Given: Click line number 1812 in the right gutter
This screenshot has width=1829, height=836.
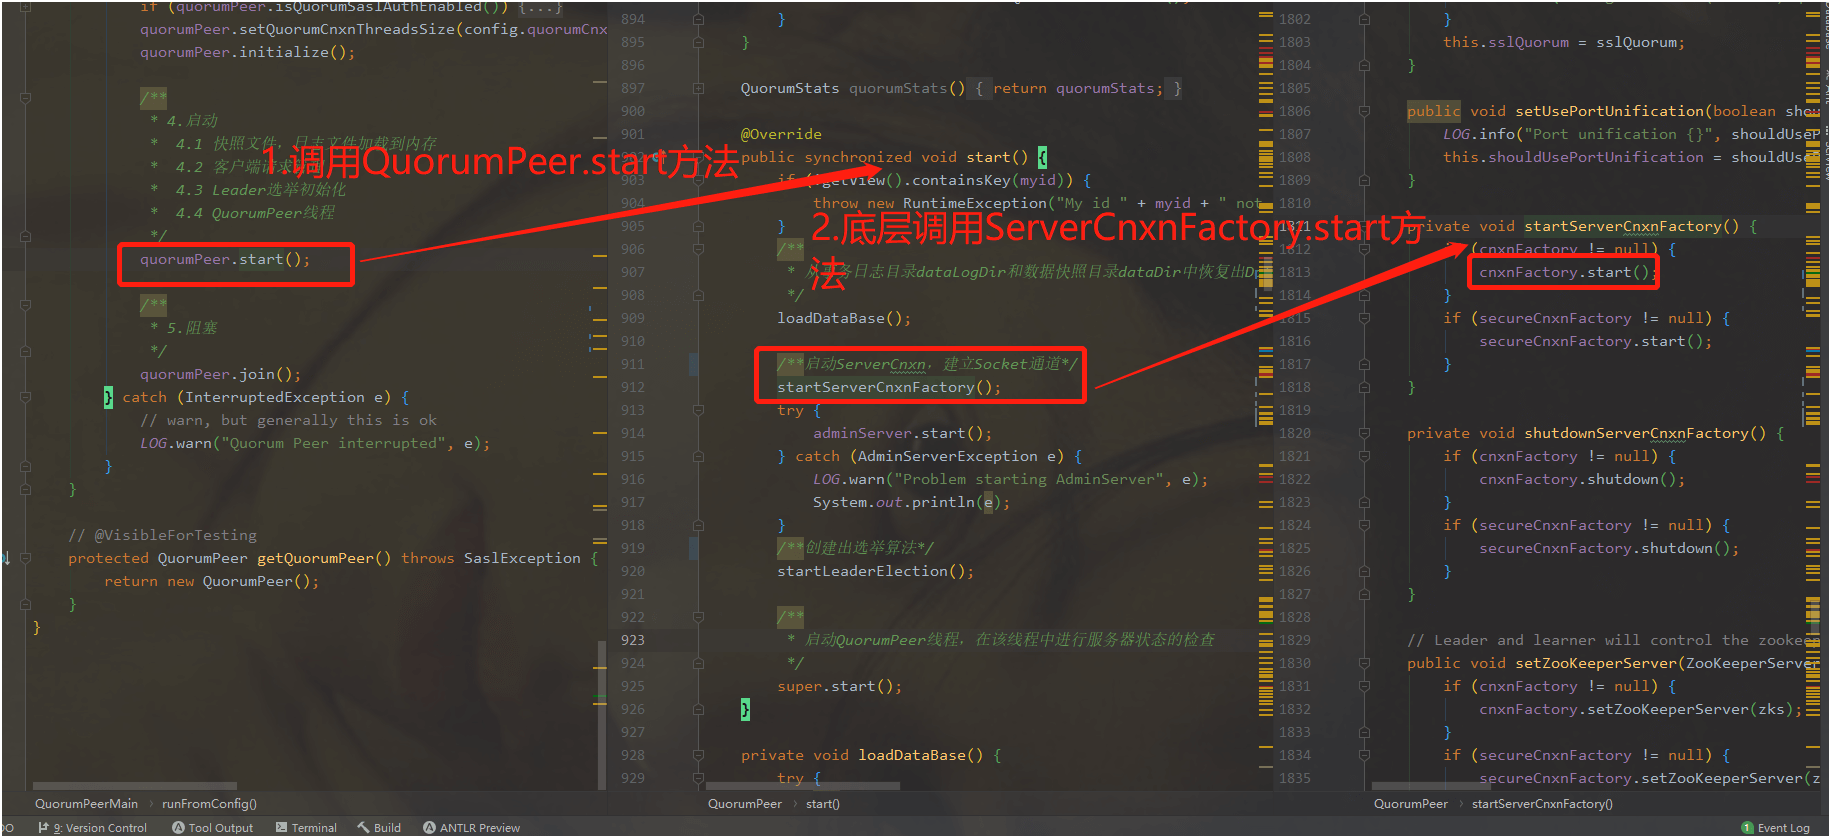Looking at the screenshot, I should [1294, 249].
